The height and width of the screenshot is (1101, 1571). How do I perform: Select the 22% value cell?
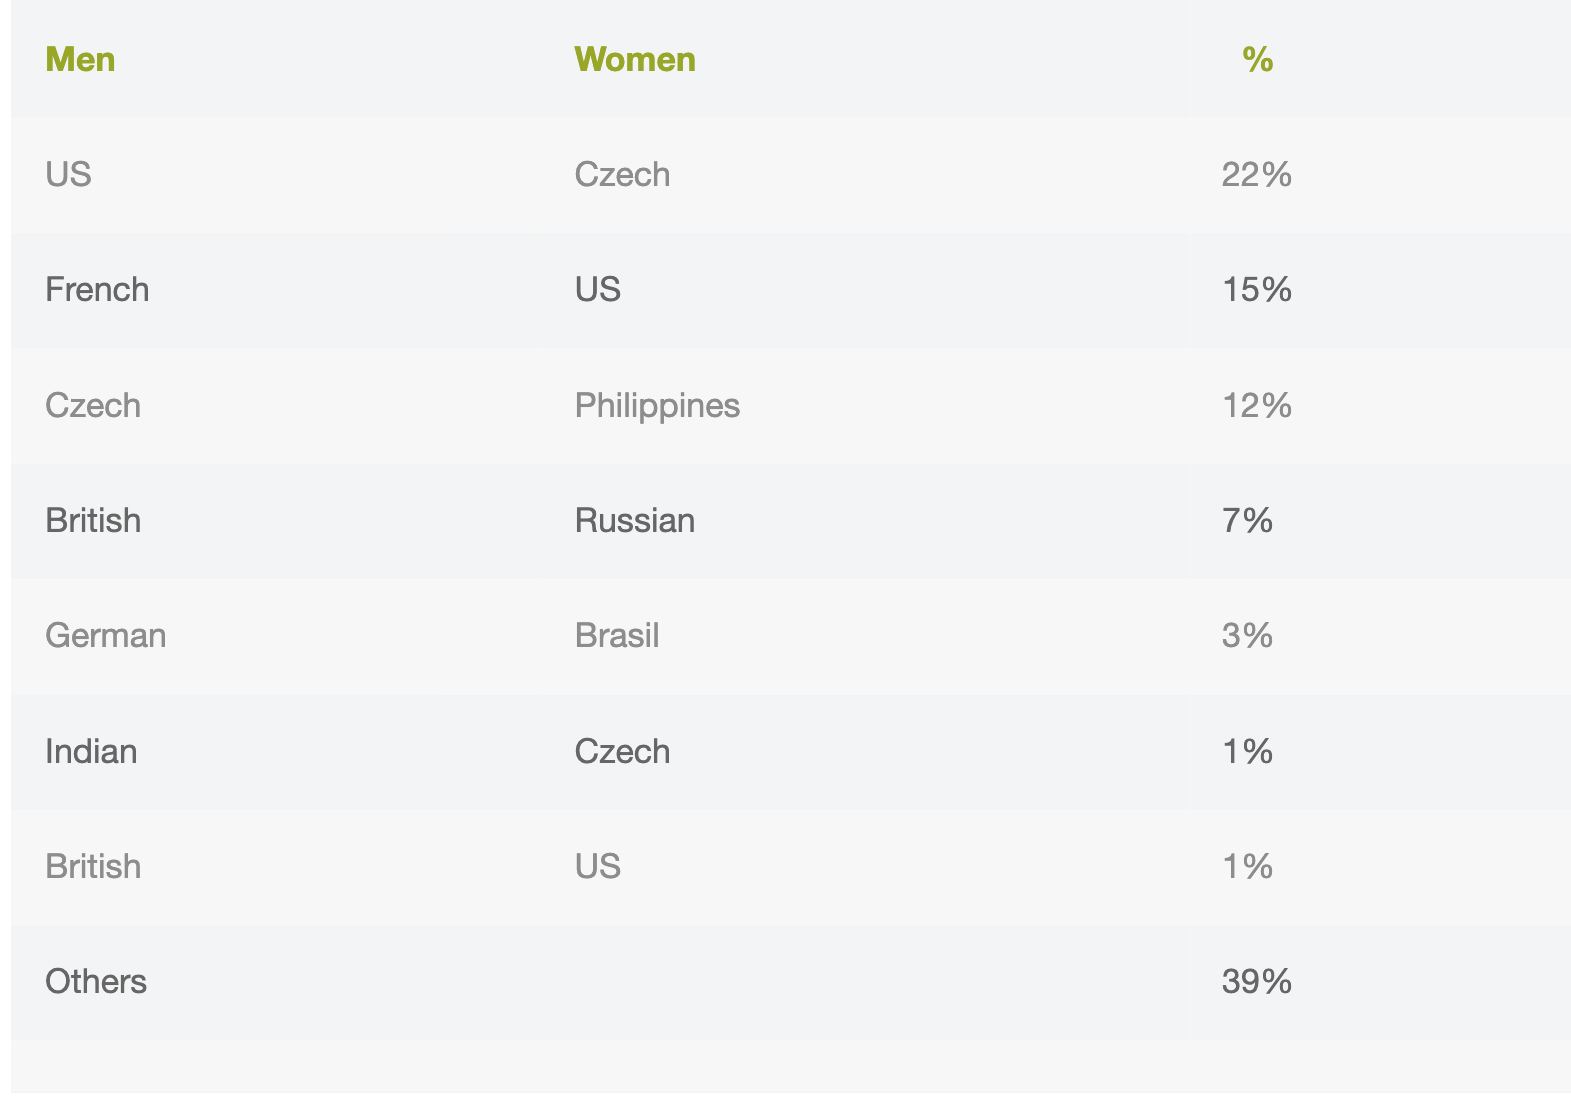coord(1257,175)
